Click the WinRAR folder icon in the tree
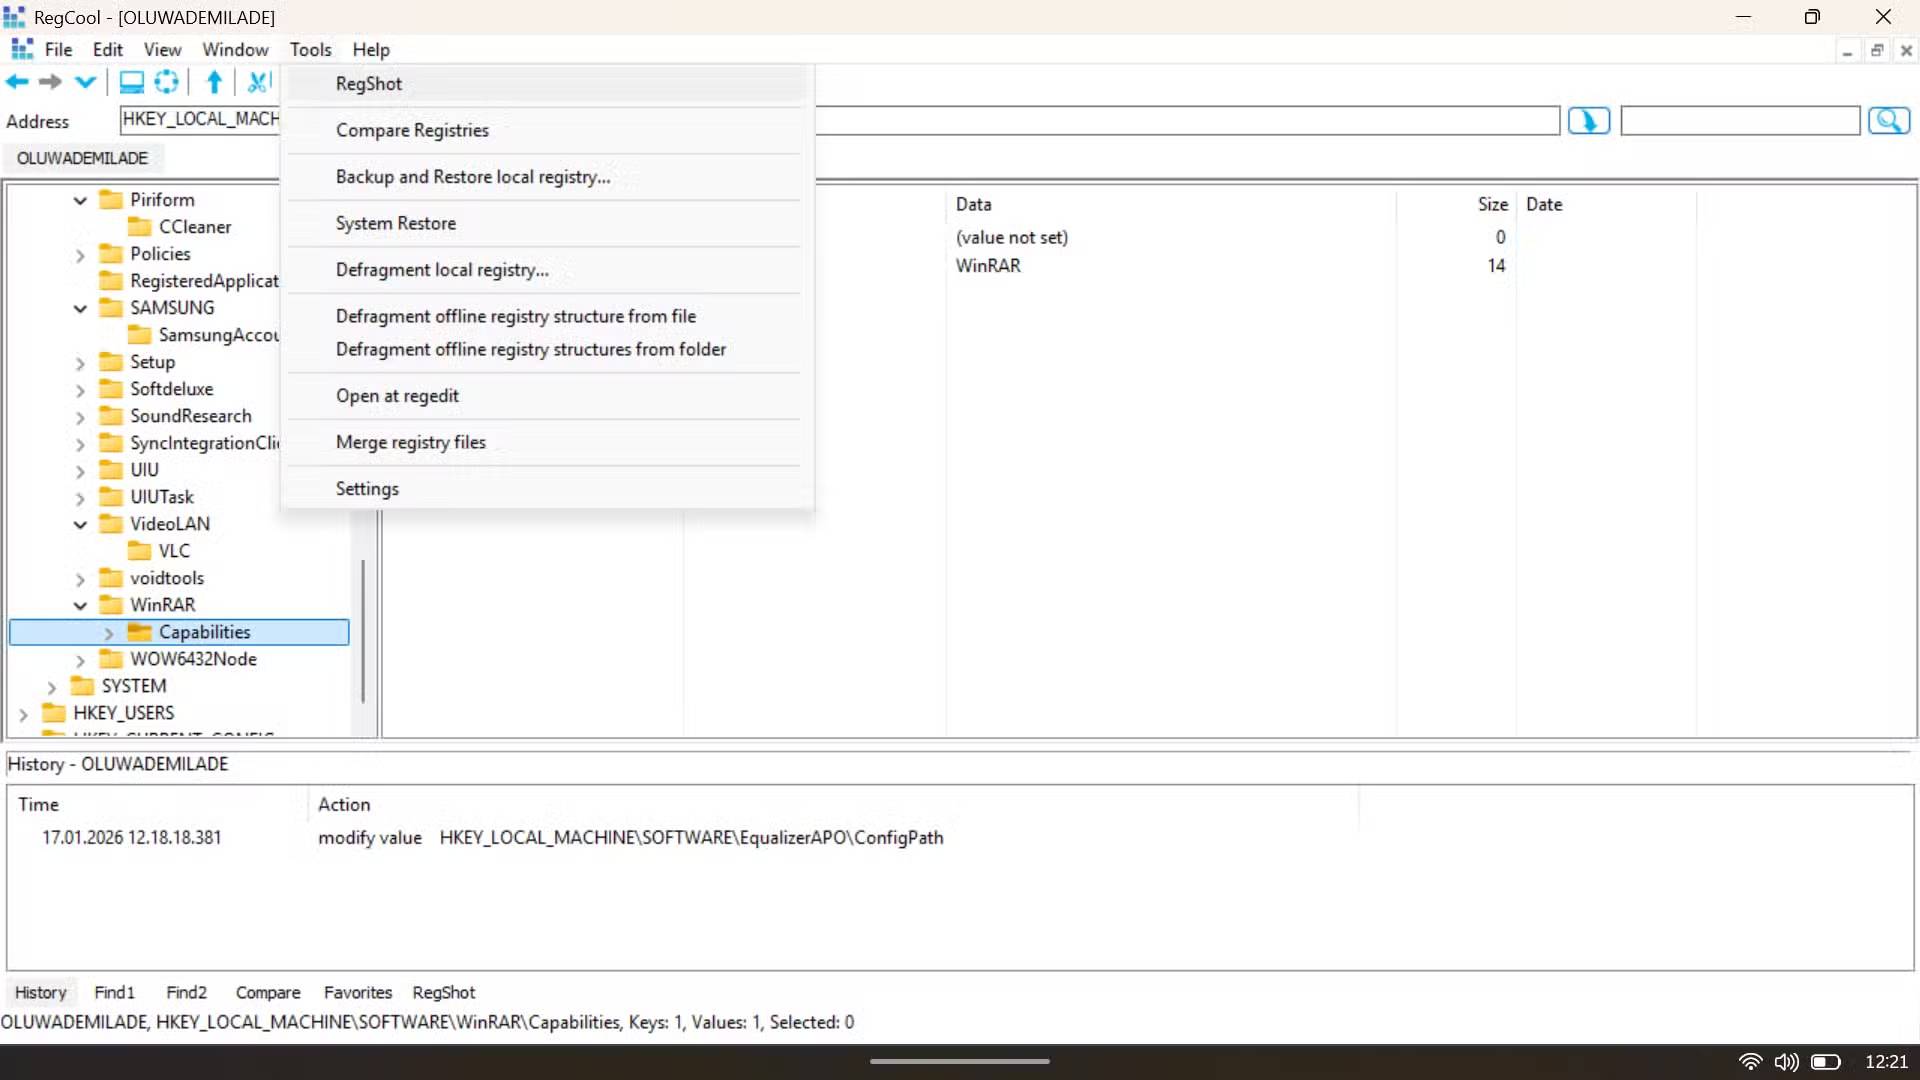Viewport: 1920px width, 1080px height. tap(110, 604)
